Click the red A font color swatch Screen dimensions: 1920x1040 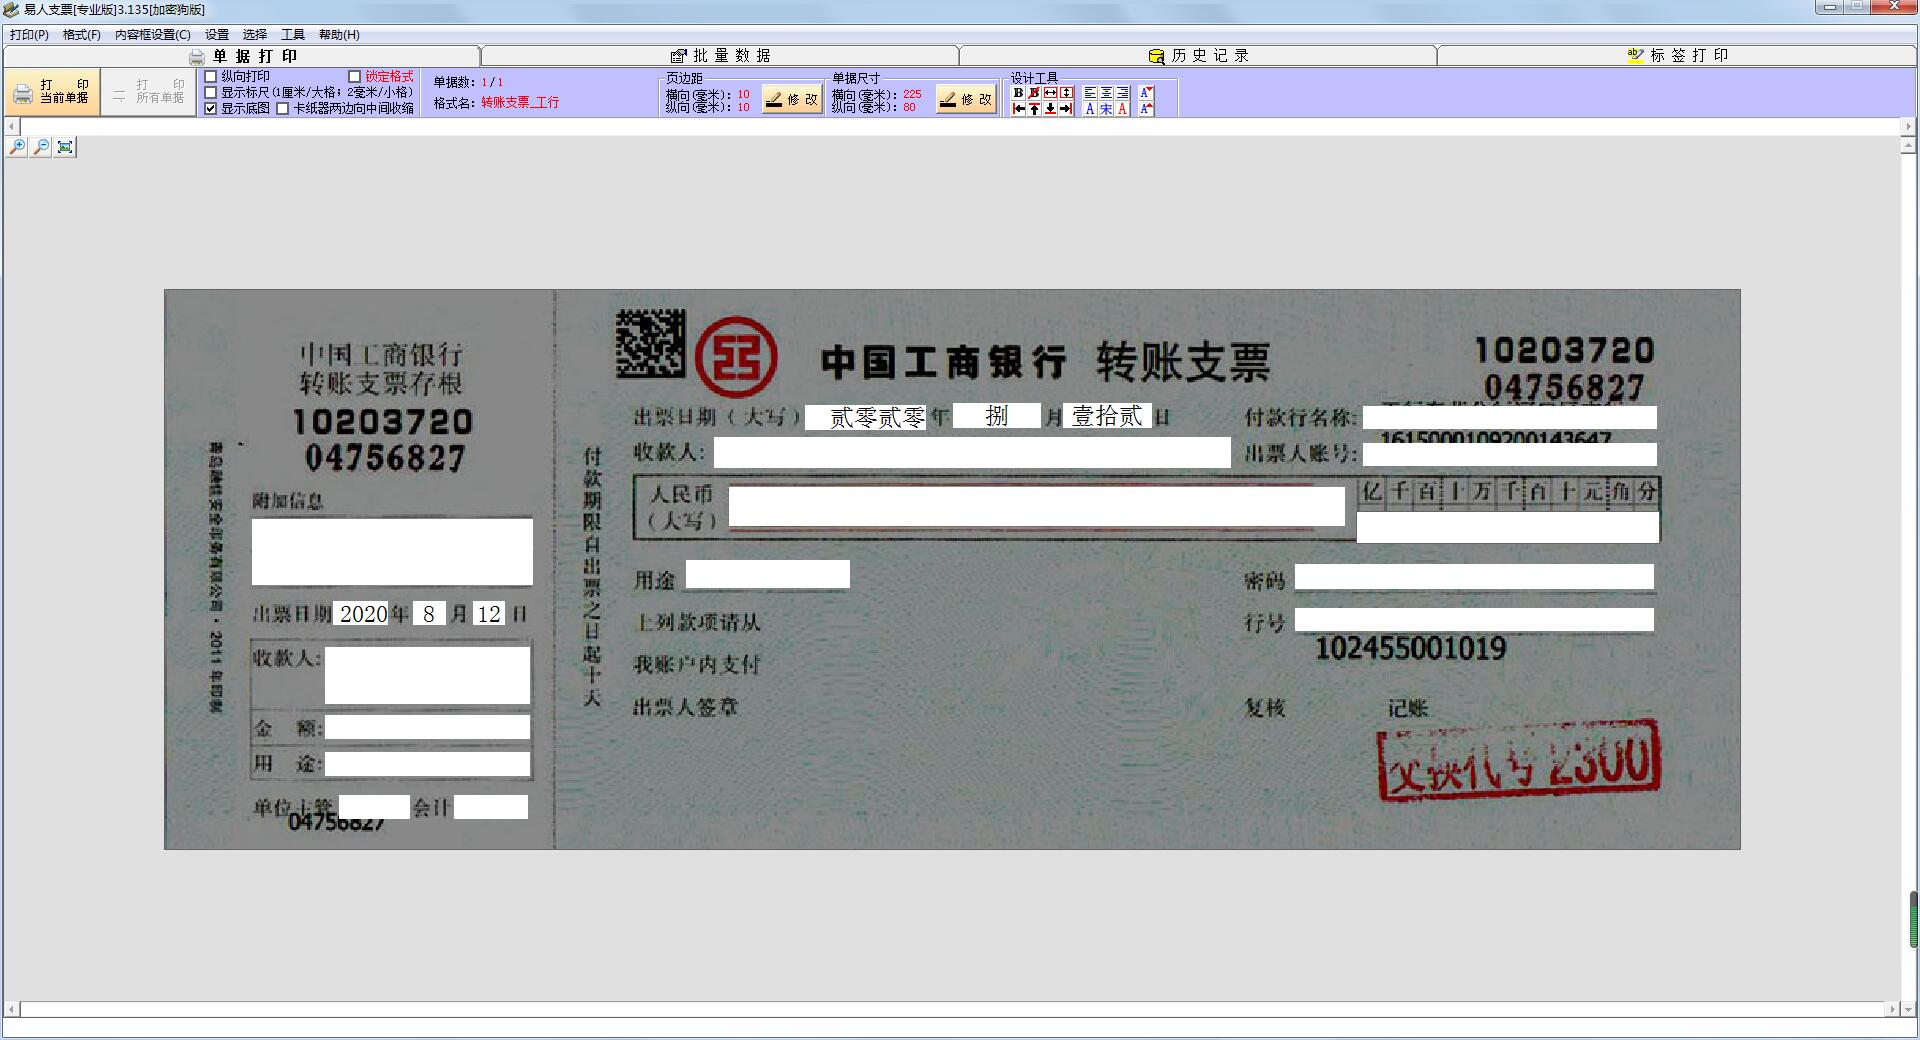point(1121,110)
